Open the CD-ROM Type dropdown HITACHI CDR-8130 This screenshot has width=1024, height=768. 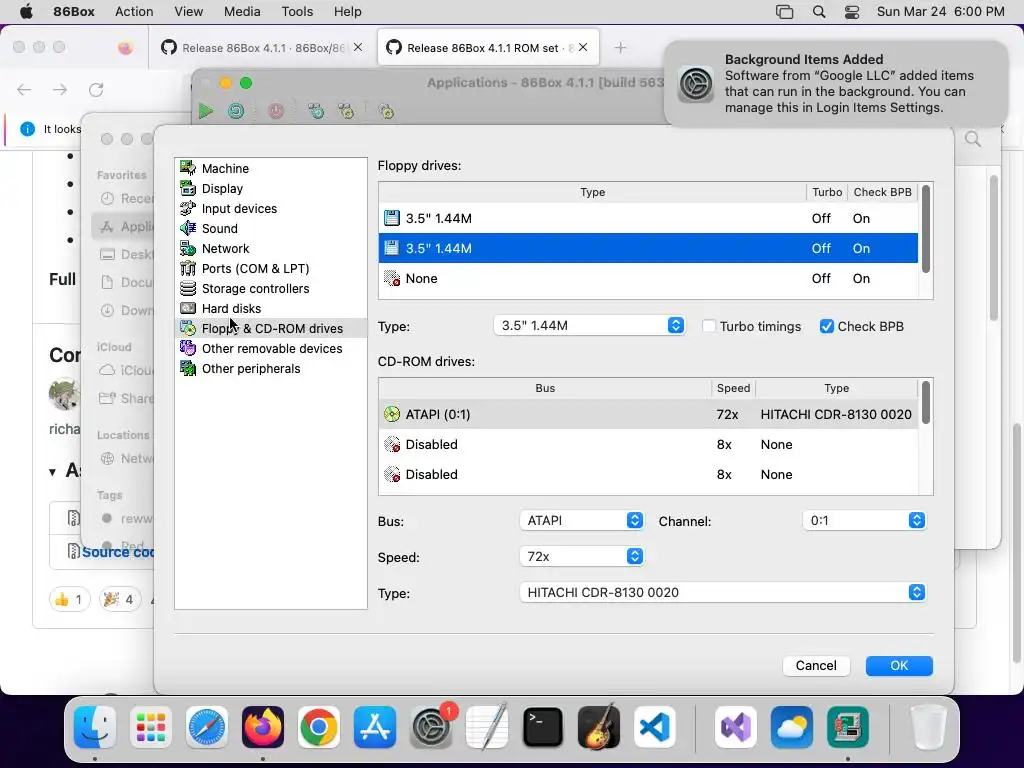pyautogui.click(x=722, y=592)
